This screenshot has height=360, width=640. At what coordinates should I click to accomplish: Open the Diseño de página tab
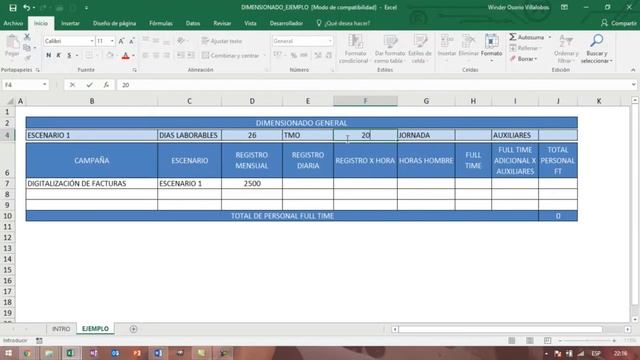pyautogui.click(x=114, y=23)
